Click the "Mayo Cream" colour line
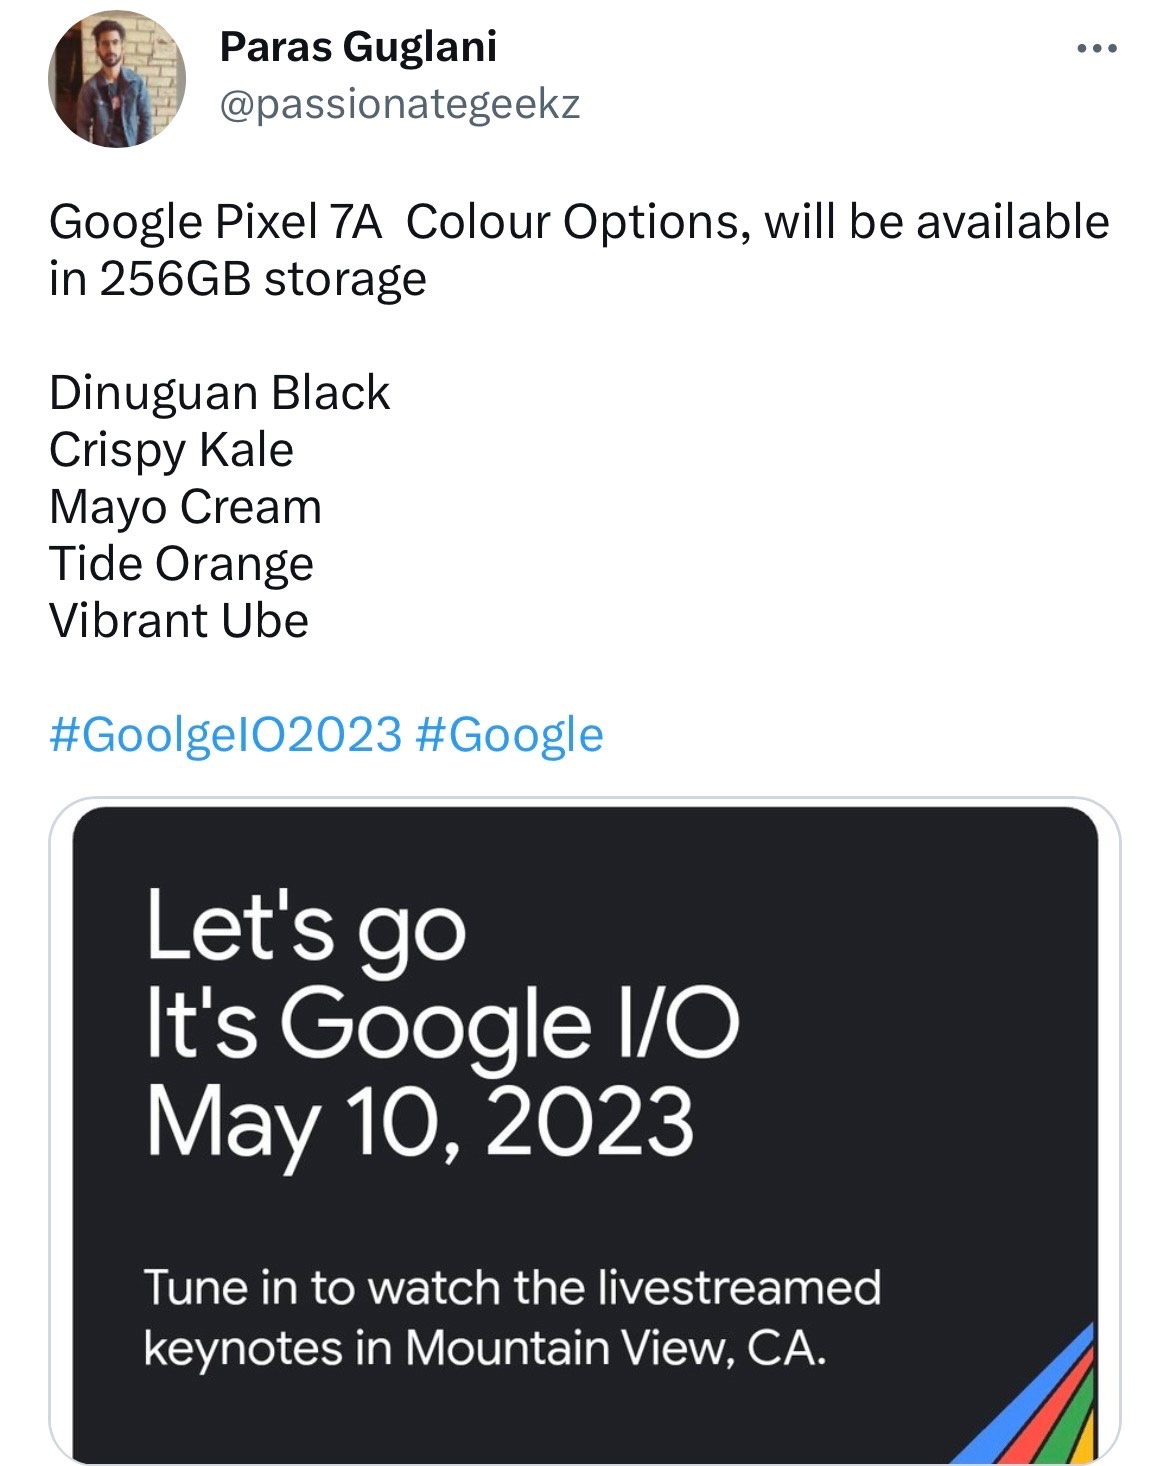Image resolution: width=1152 pixels, height=1466 pixels. point(185,507)
